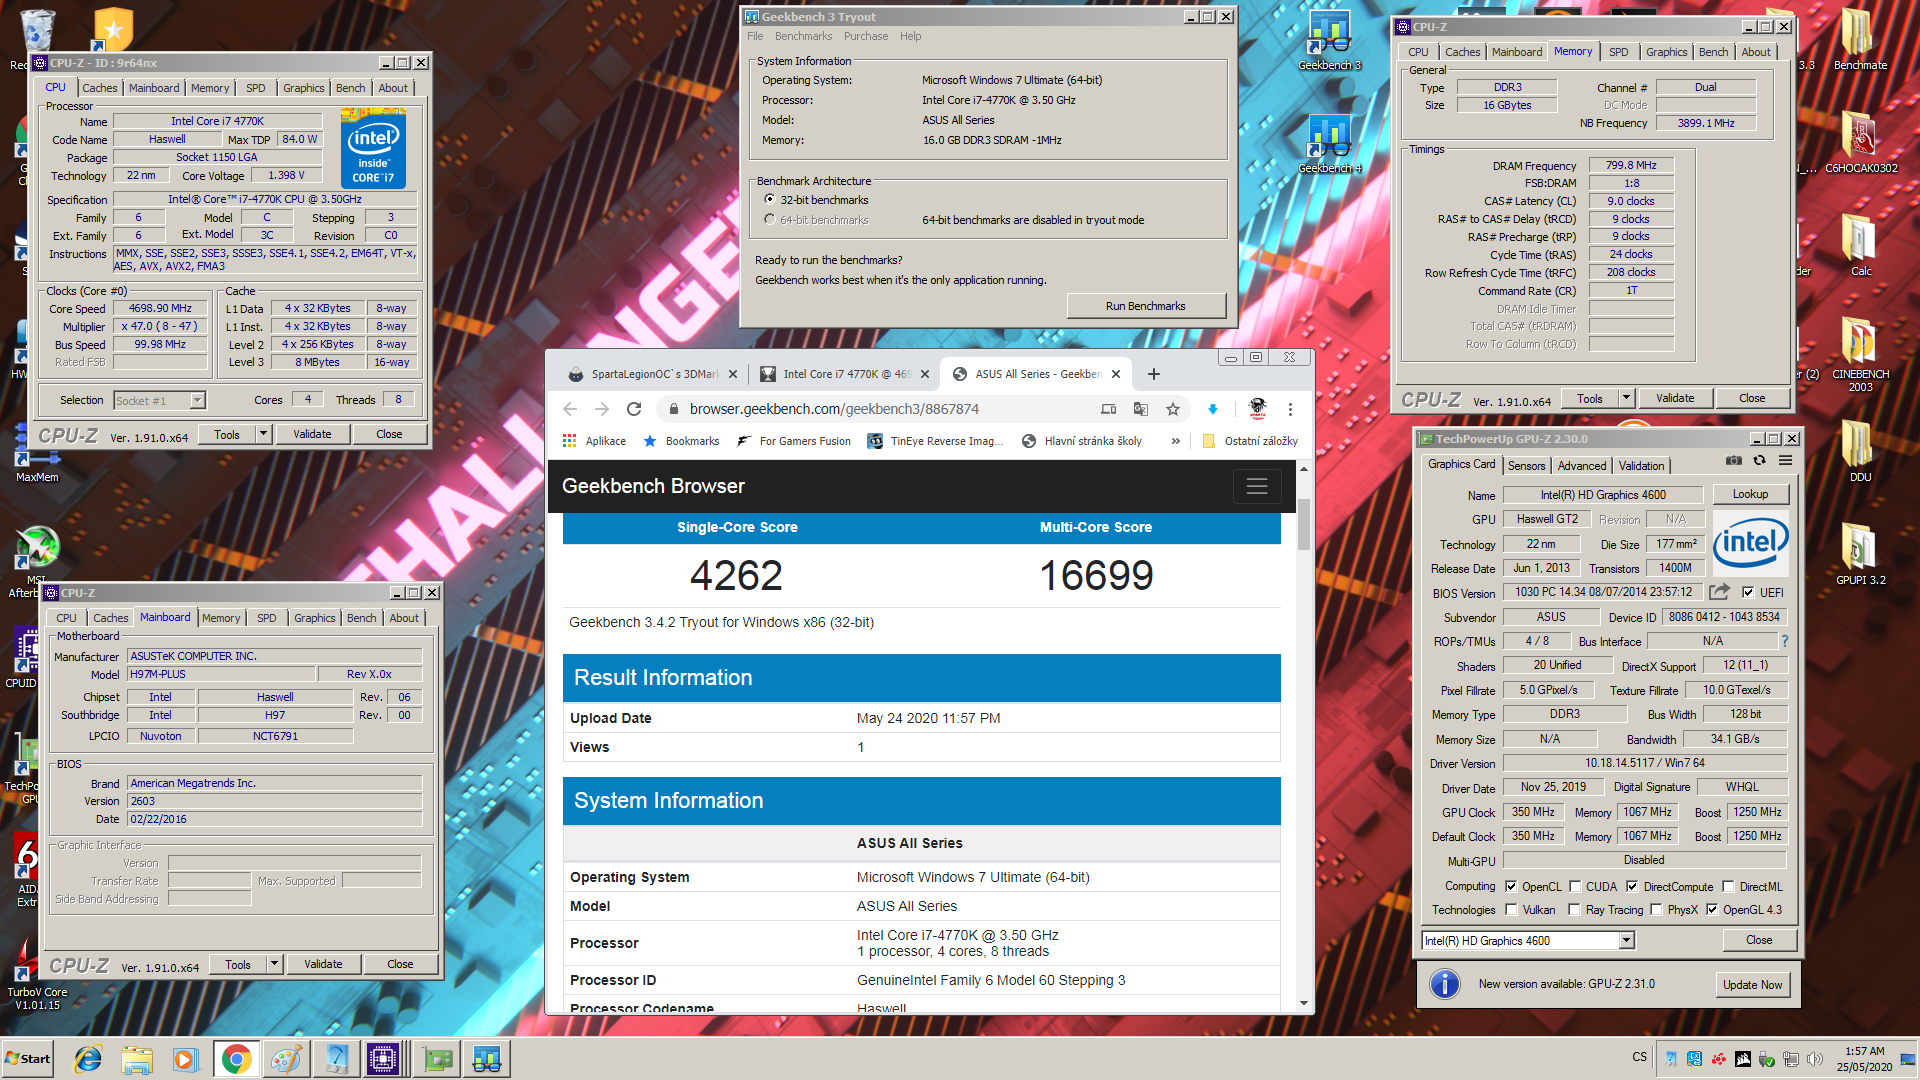Toggle the DirectCompute checkbox
1920x1080 pixels.
pos(1632,886)
